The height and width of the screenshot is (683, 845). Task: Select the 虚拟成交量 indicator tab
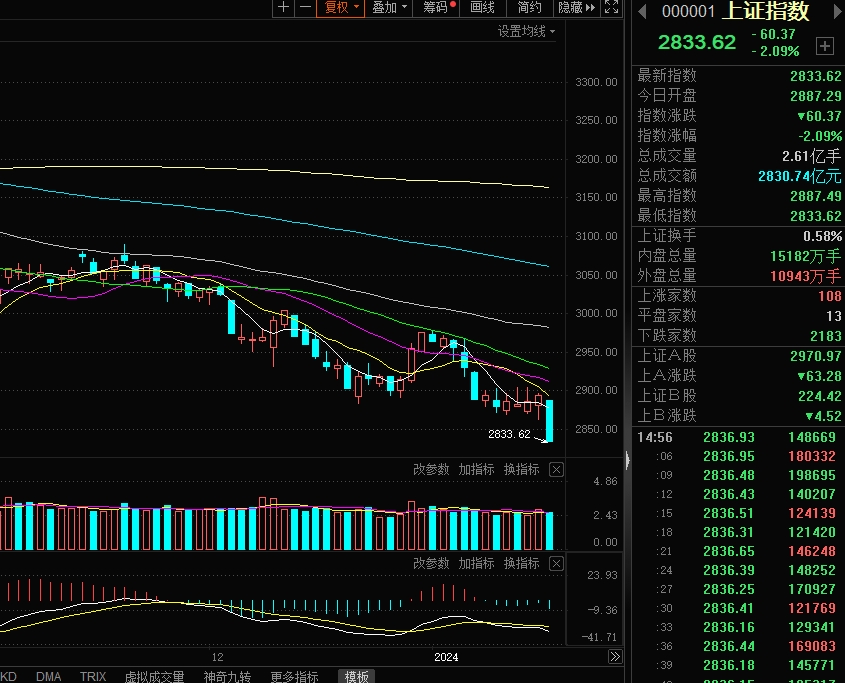coord(154,677)
